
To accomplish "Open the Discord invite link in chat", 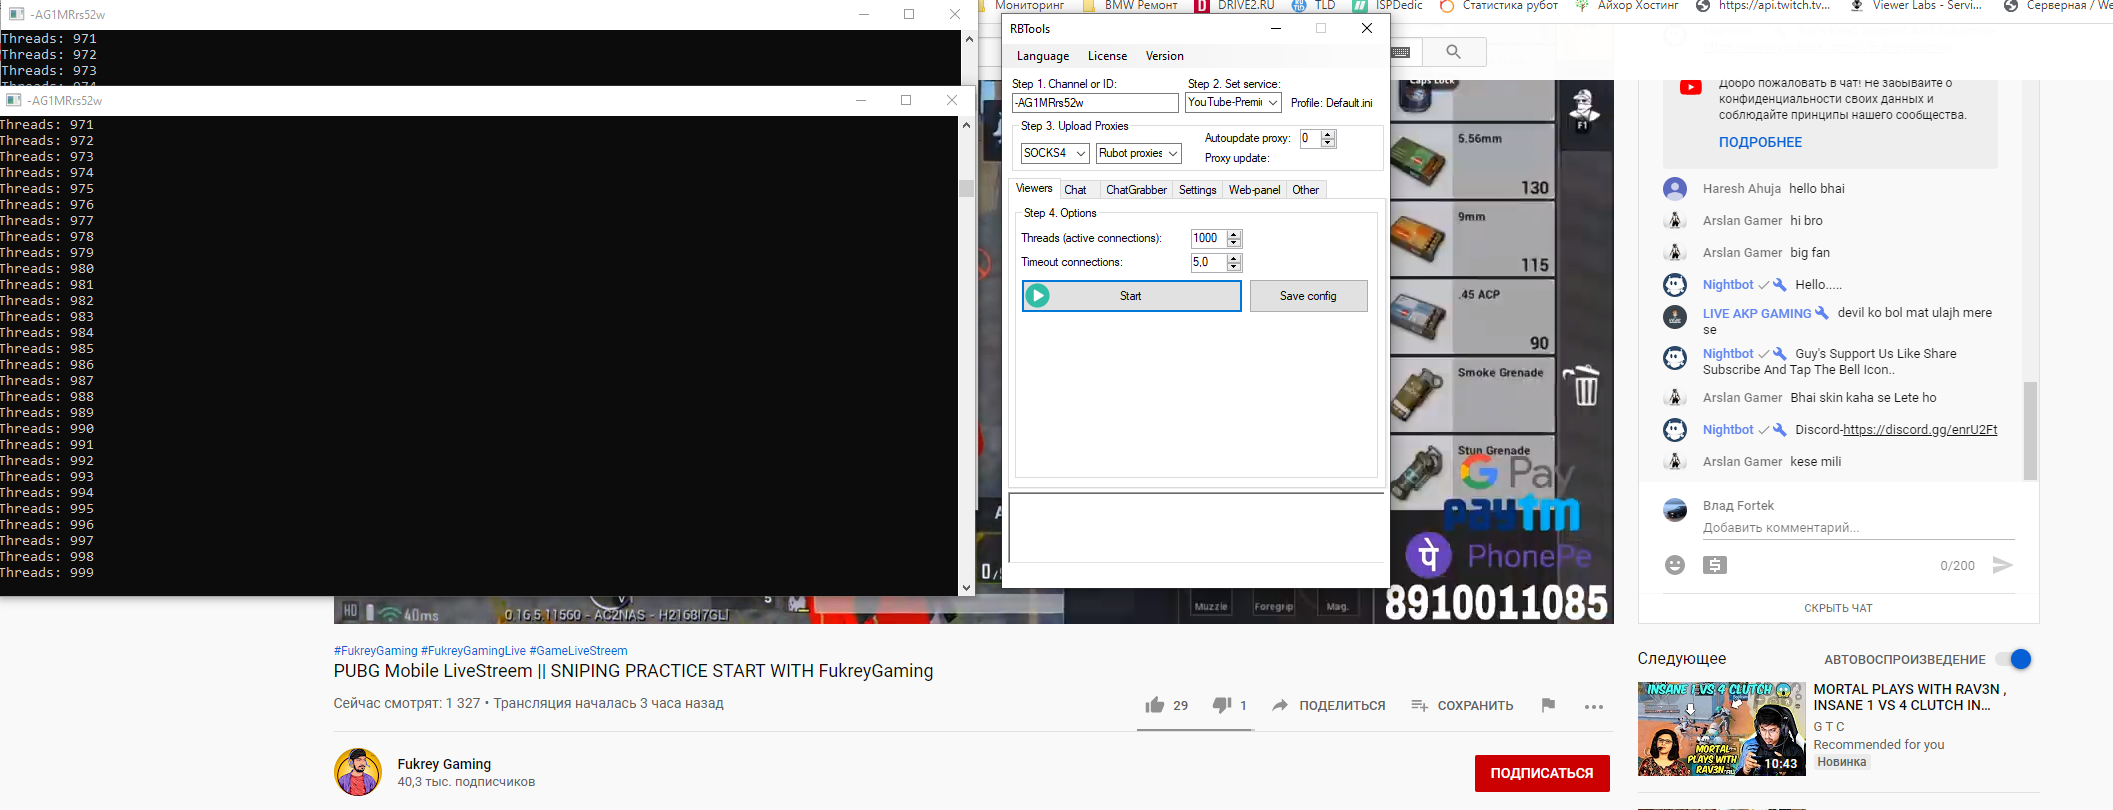I will pos(1919,430).
